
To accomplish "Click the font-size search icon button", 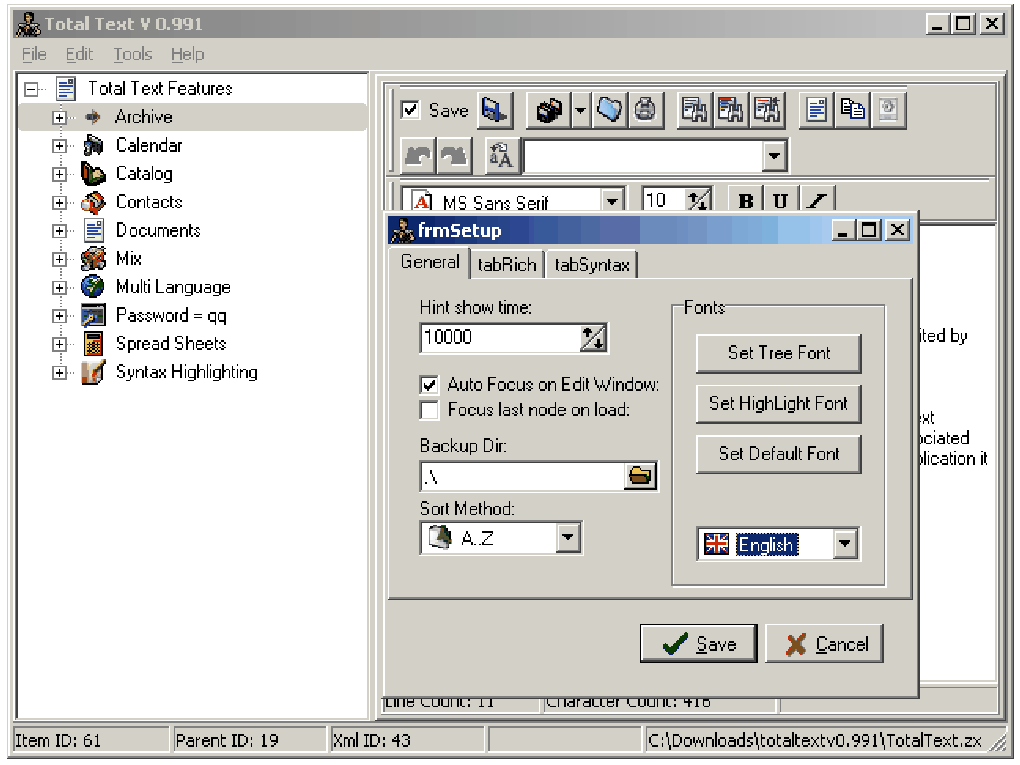I will point(502,156).
